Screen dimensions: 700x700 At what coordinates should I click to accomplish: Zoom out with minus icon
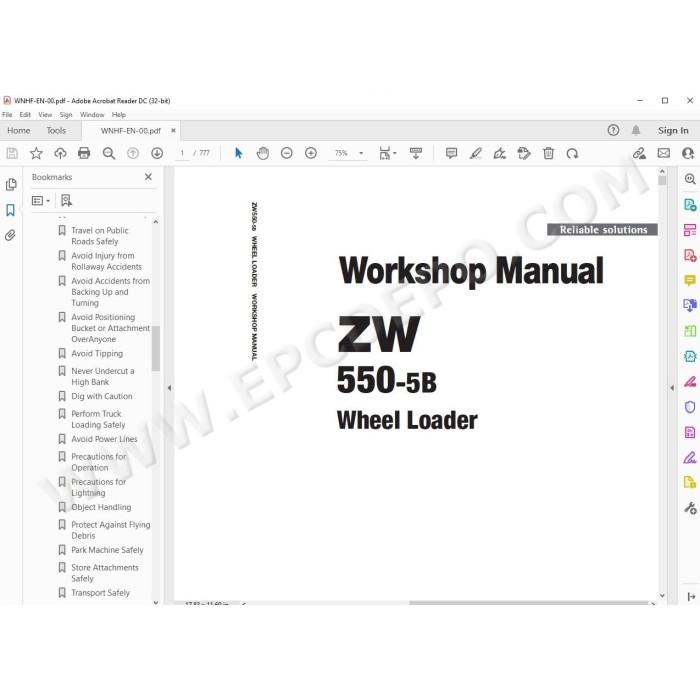(x=287, y=154)
